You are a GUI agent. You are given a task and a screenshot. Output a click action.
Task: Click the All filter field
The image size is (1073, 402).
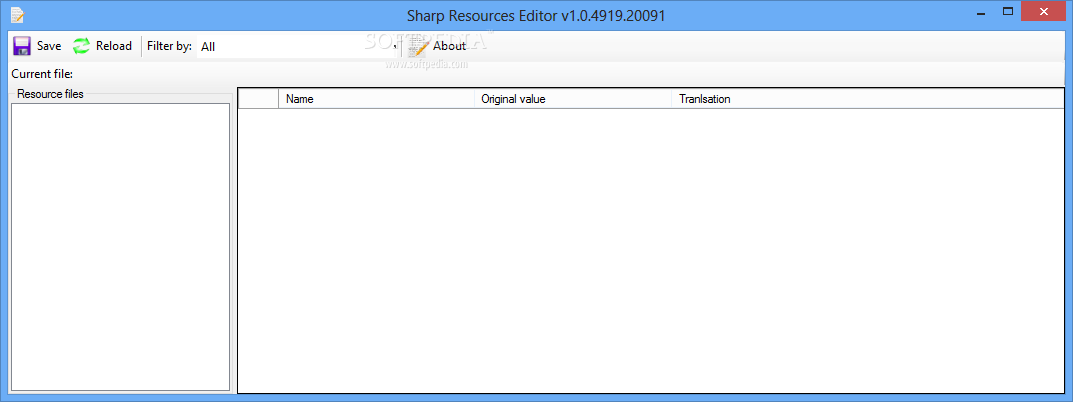(296, 47)
